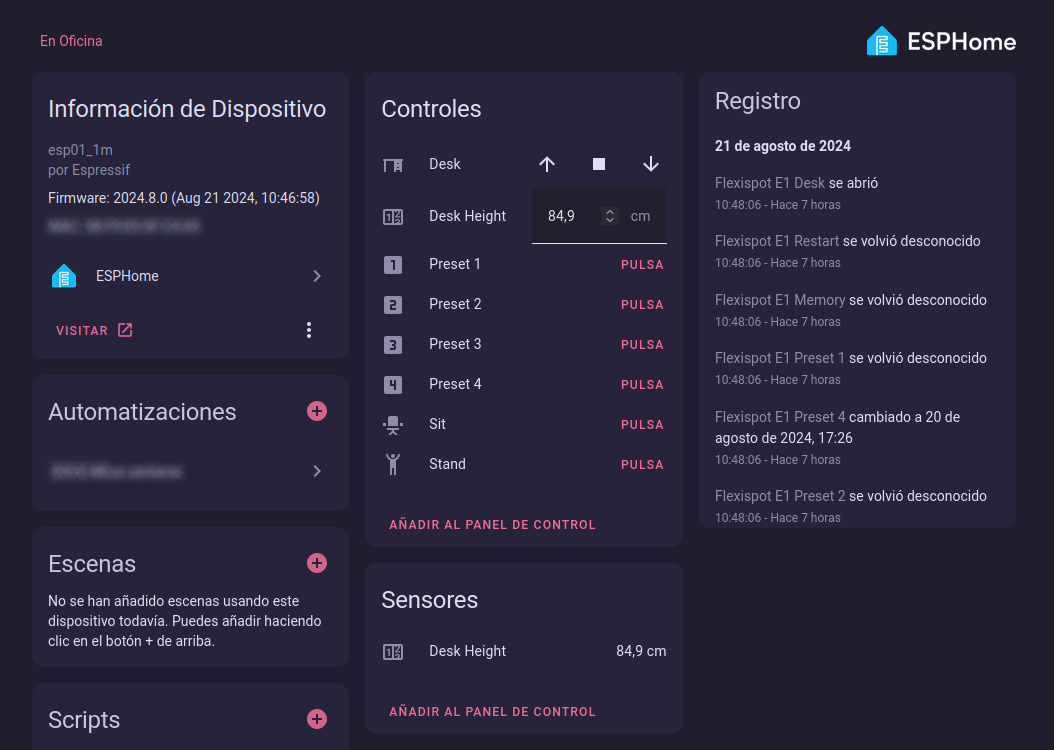Open the blurred automation entry chevron

tap(317, 471)
